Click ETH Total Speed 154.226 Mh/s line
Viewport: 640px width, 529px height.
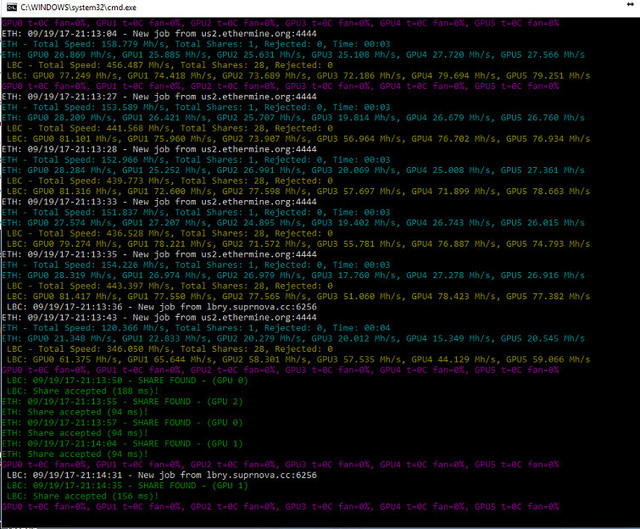196,265
